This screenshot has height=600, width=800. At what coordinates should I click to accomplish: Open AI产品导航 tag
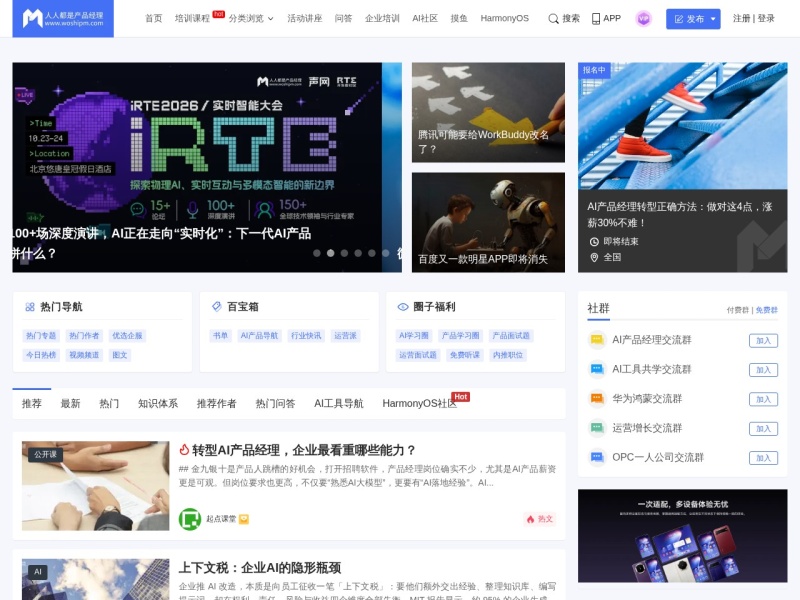[x=259, y=336]
